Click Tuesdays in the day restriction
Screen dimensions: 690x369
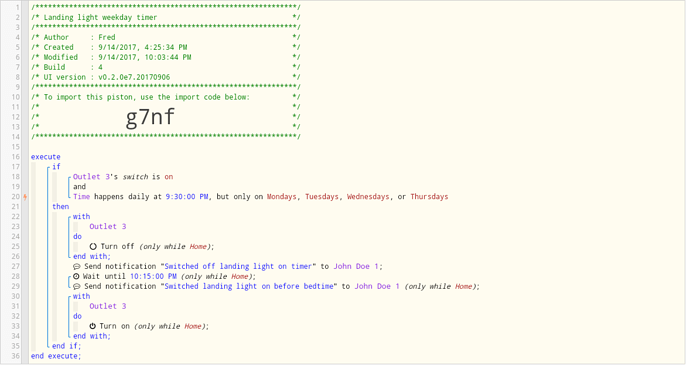tap(322, 197)
